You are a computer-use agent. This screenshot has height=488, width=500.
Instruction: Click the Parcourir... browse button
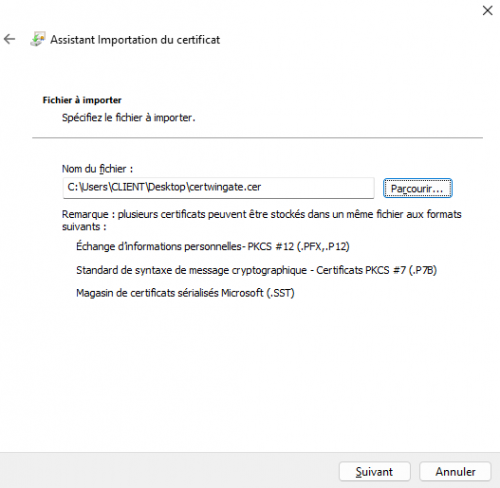[x=417, y=188]
